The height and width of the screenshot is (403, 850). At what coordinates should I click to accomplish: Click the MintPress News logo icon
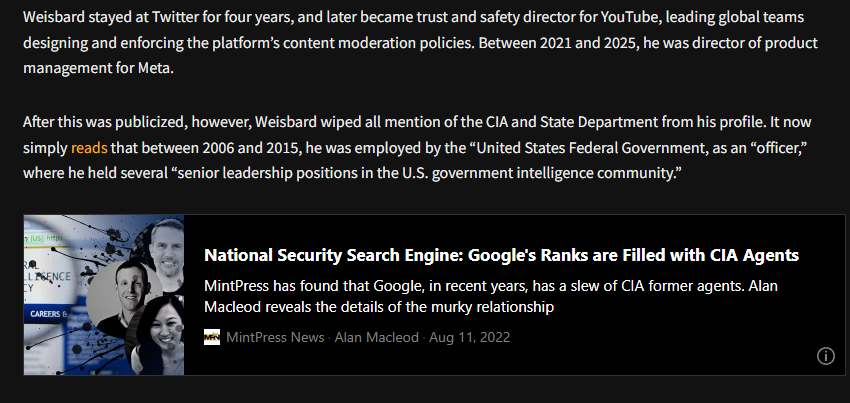212,337
